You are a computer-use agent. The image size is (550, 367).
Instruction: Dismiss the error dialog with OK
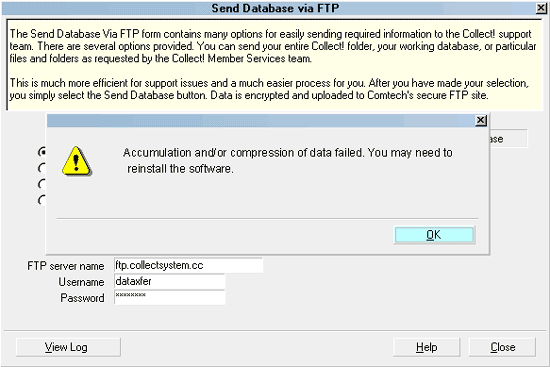point(434,235)
